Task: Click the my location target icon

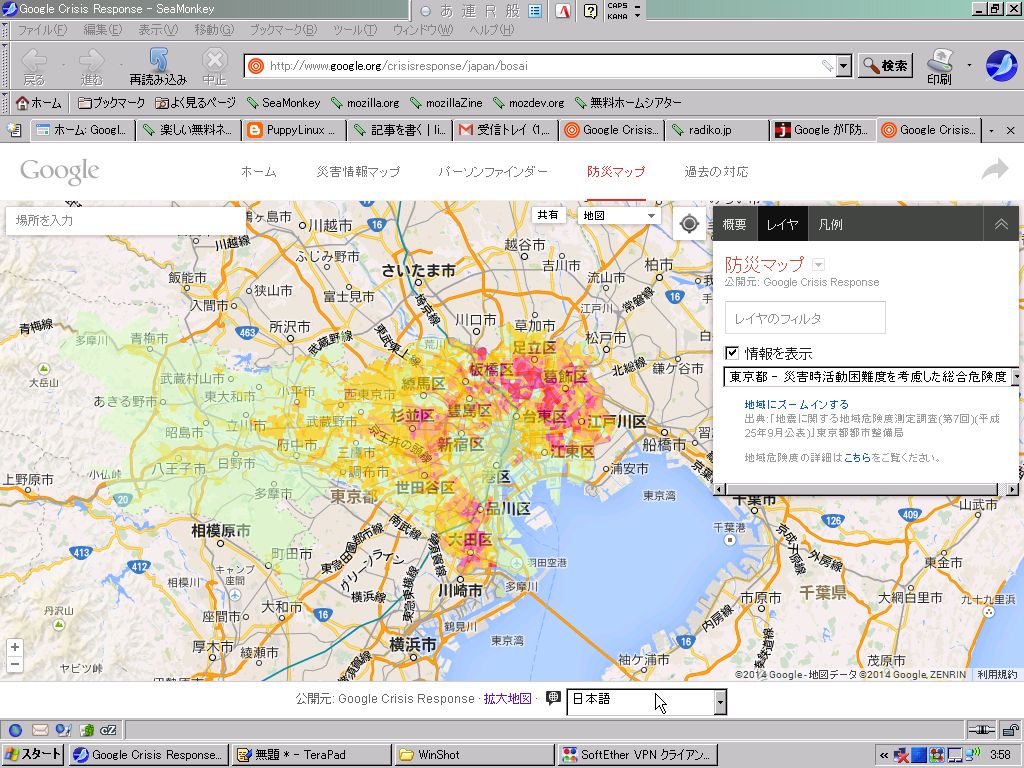Action: point(689,224)
